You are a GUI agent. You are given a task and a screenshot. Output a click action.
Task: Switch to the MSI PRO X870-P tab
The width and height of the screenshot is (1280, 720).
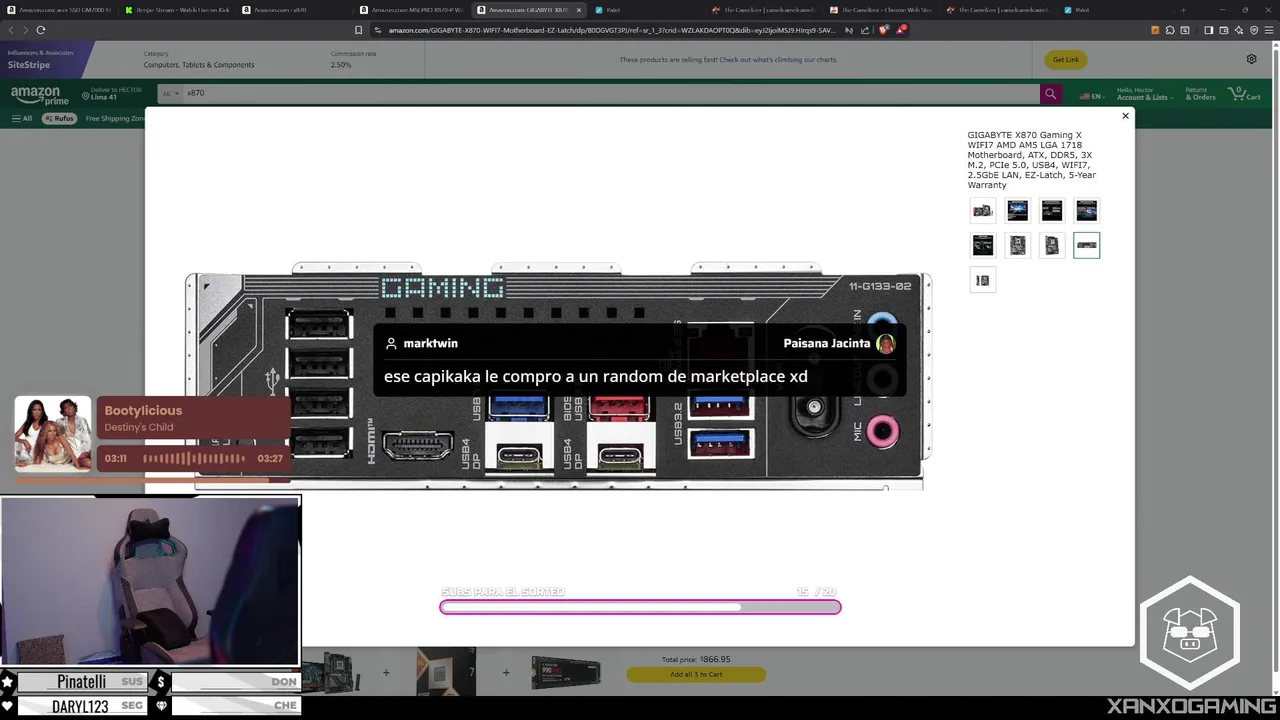pos(413,10)
